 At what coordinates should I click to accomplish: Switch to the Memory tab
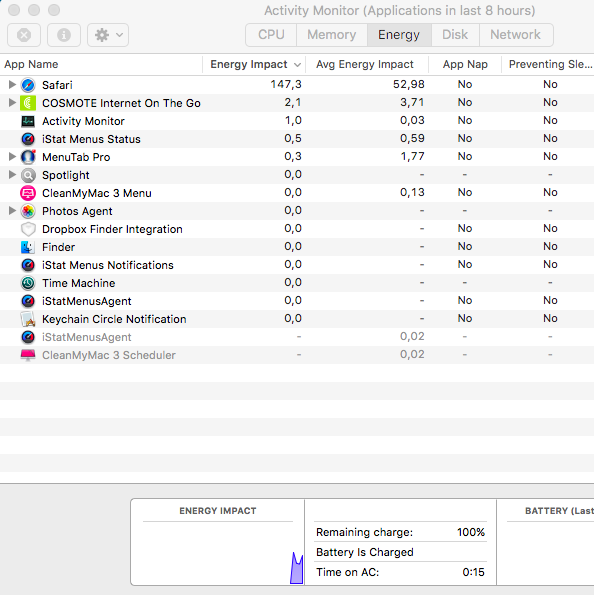pos(332,35)
